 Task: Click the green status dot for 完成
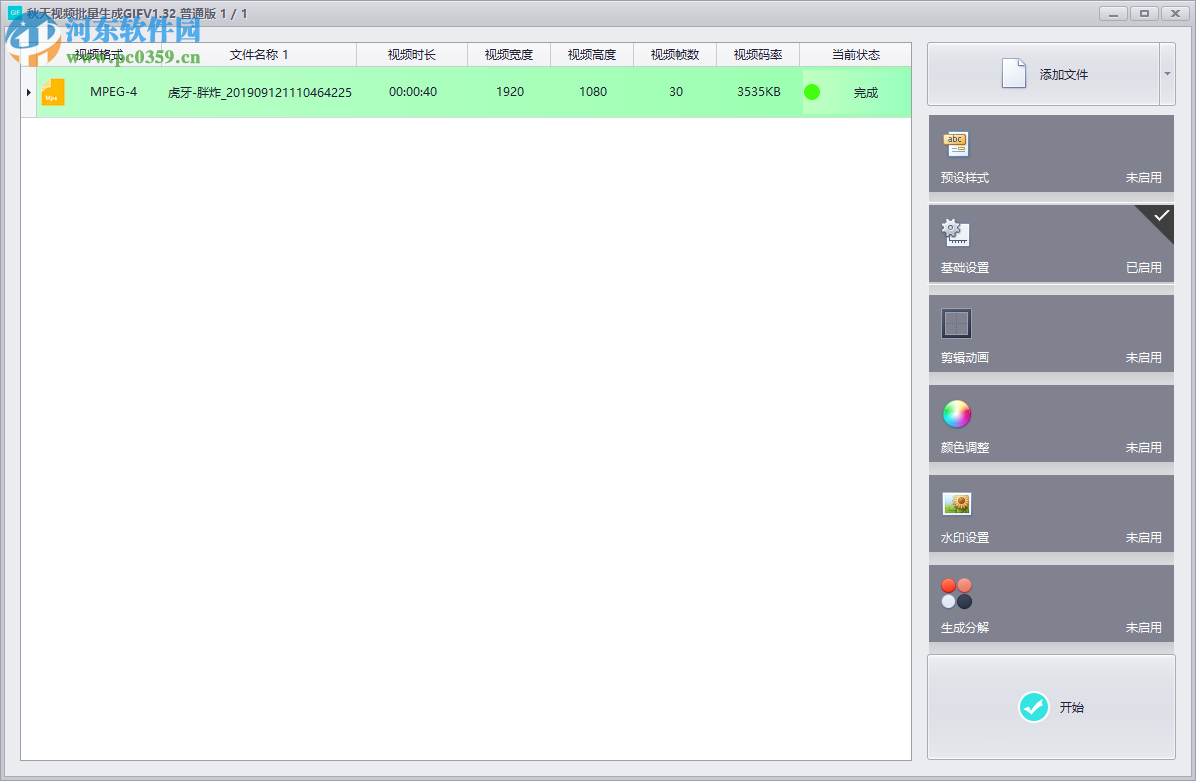pos(812,92)
